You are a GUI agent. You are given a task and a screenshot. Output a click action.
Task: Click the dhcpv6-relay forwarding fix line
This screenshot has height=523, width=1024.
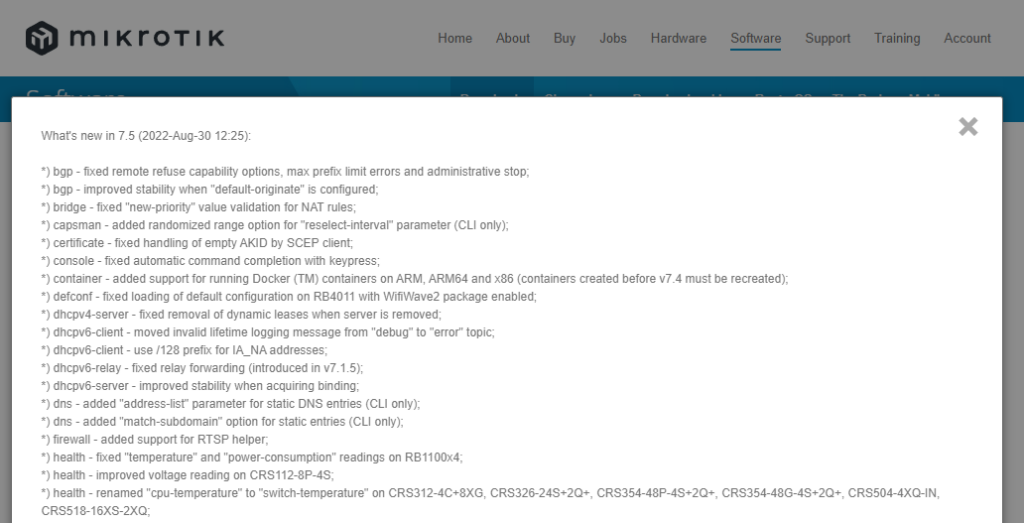point(202,368)
